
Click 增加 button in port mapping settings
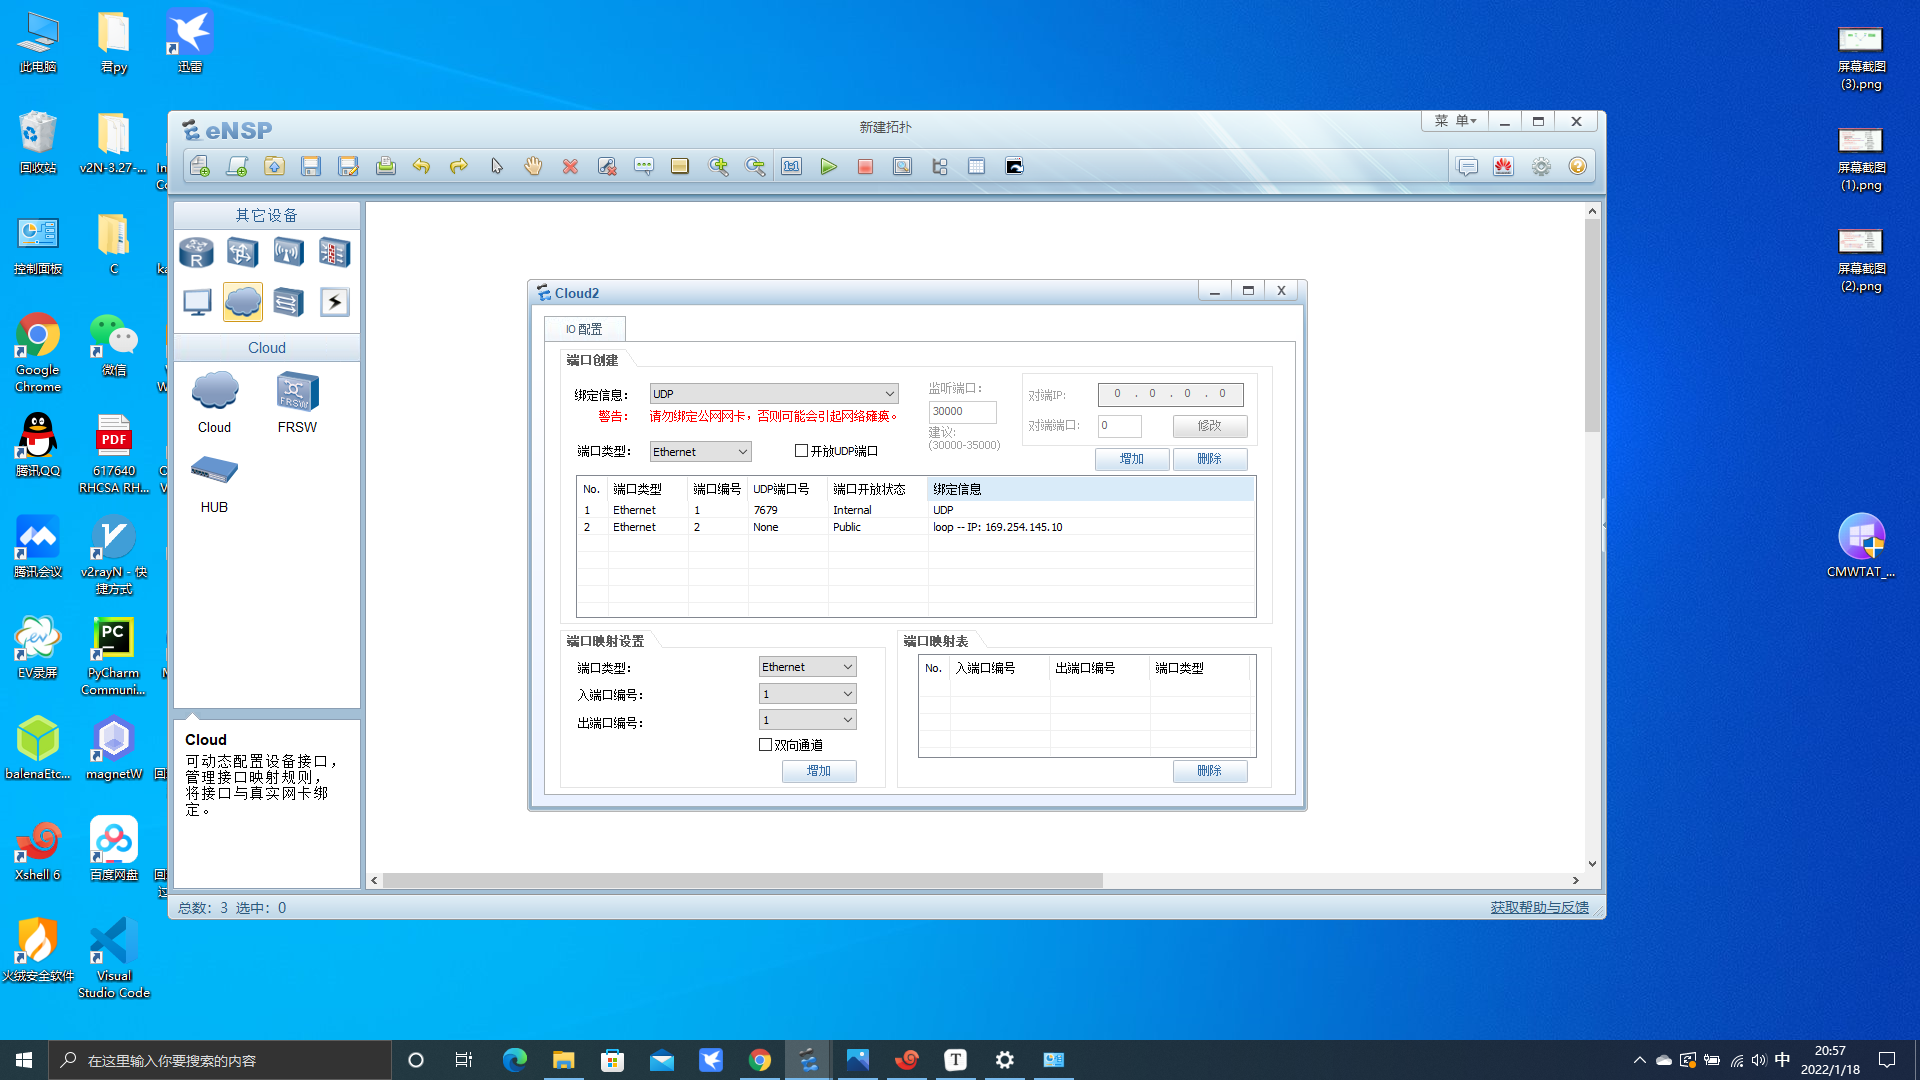819,771
